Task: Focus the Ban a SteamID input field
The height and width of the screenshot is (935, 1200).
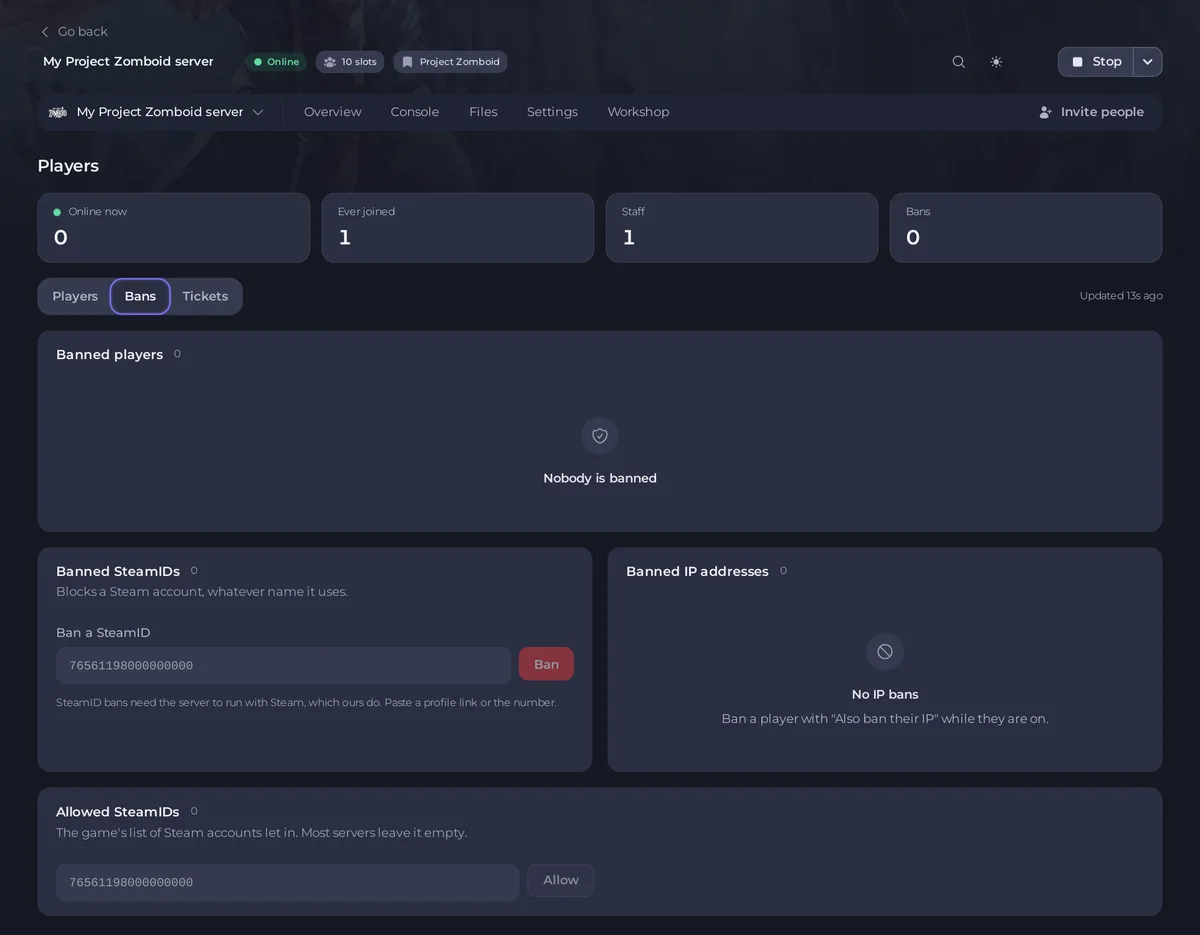Action: [283, 665]
